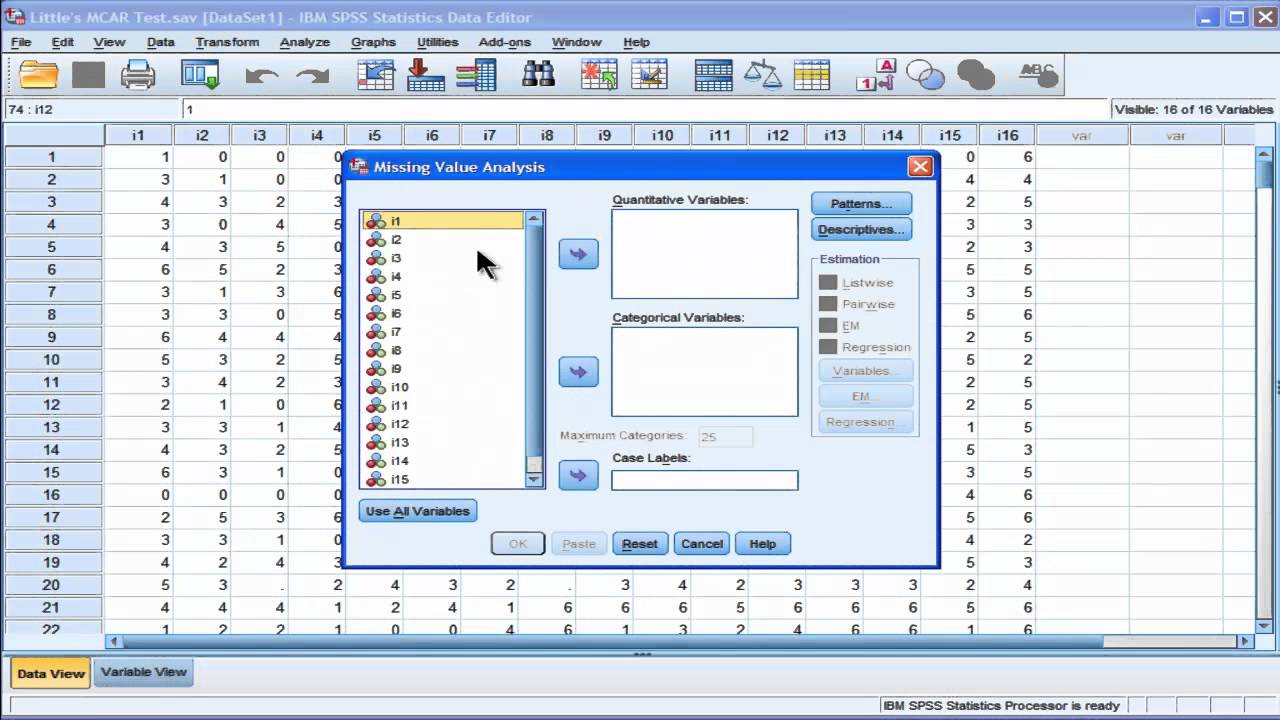Image resolution: width=1280 pixels, height=720 pixels.
Task: Click Quantitative Variables list box
Action: coord(705,254)
